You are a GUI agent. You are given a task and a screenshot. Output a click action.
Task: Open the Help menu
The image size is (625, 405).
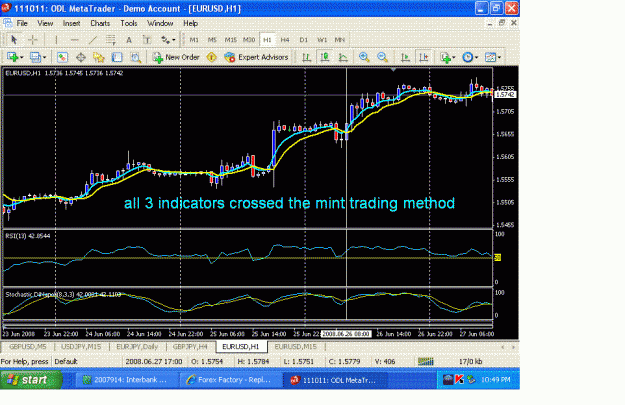point(191,23)
